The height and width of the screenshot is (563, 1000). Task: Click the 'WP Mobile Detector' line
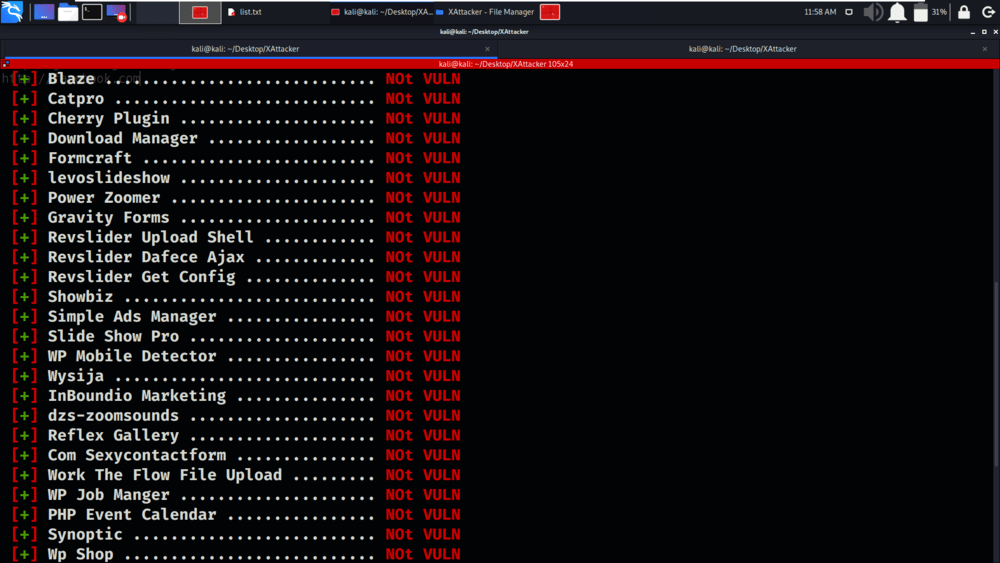(236, 356)
